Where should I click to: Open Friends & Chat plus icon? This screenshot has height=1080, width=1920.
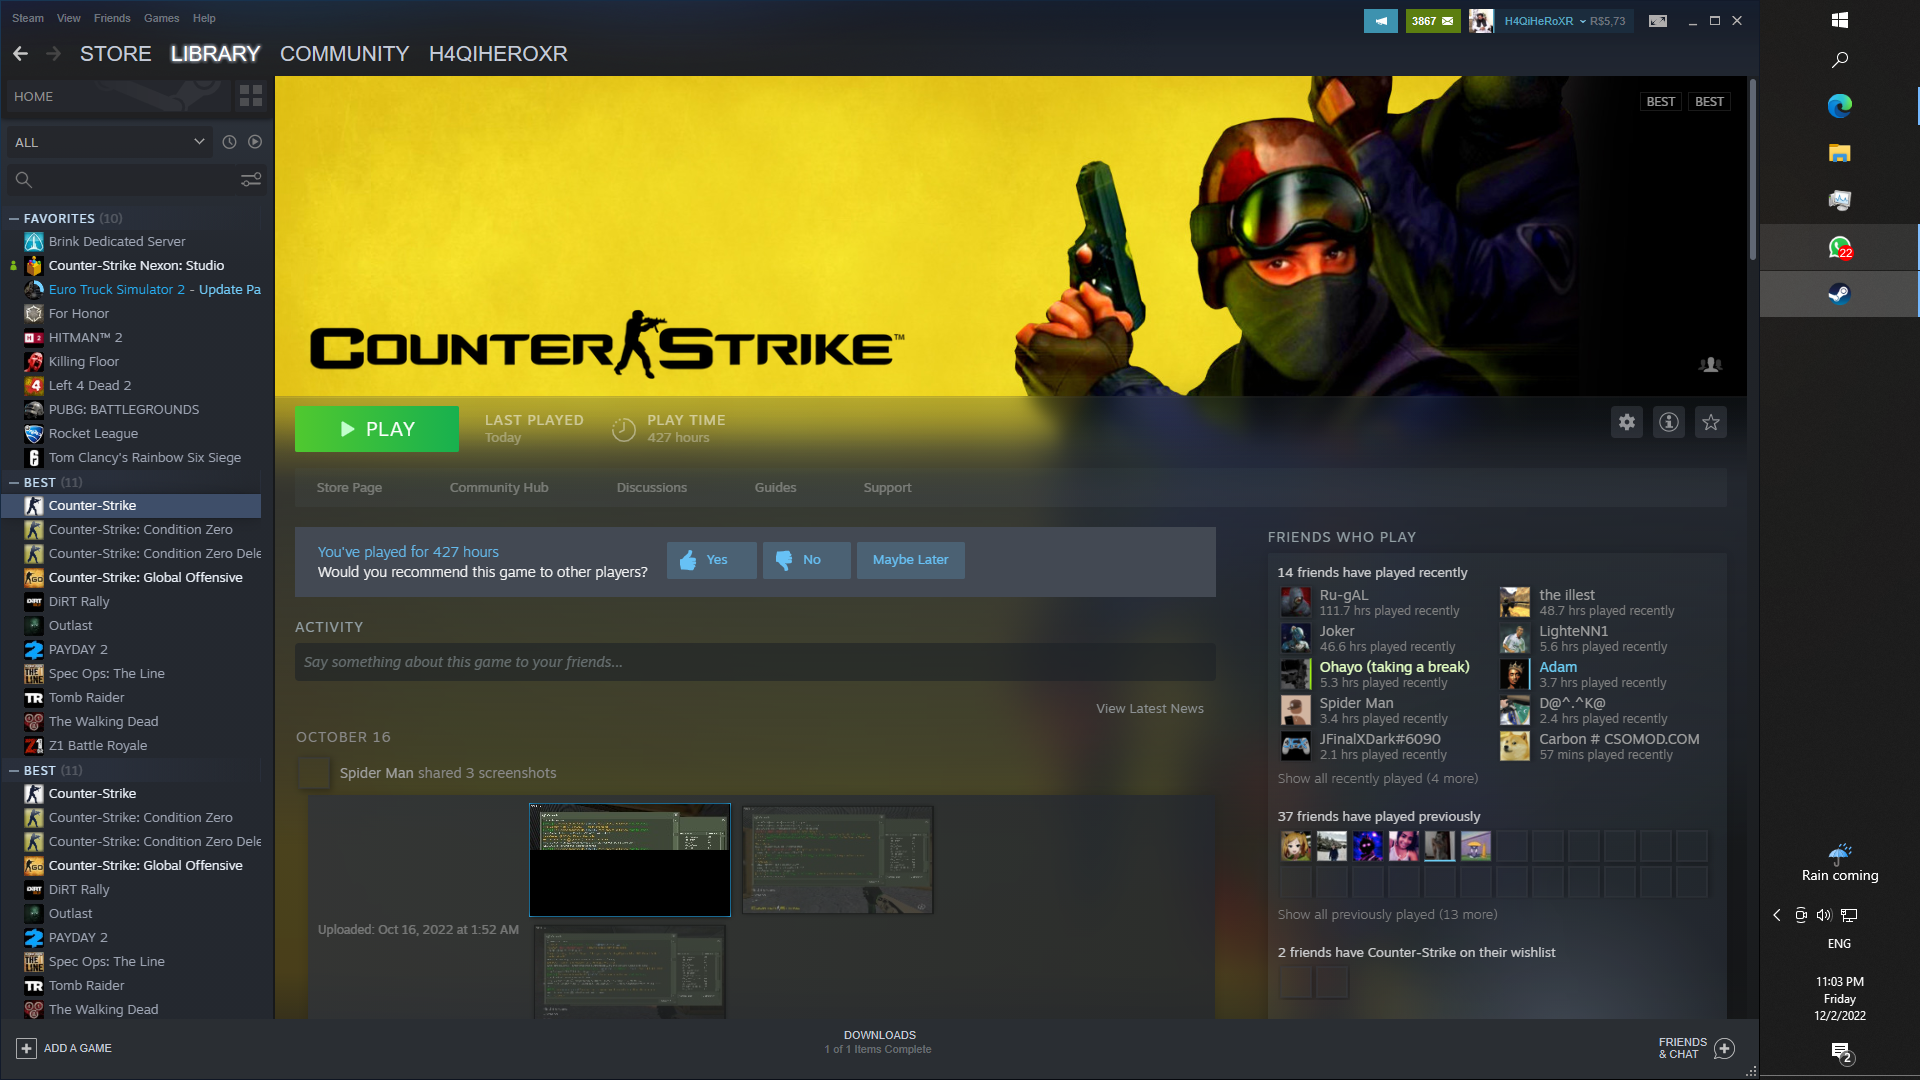click(1724, 1048)
